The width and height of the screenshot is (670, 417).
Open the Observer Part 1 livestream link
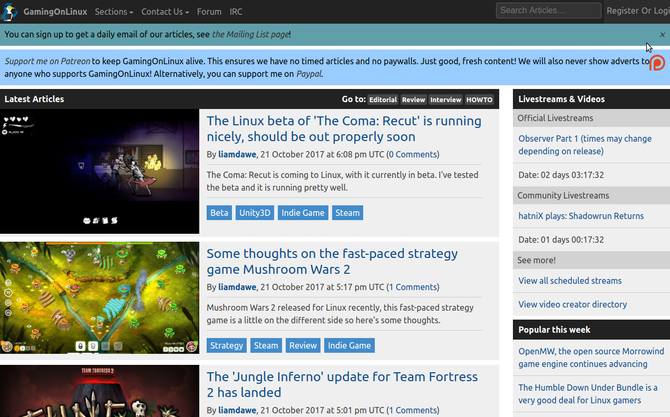click(x=585, y=145)
